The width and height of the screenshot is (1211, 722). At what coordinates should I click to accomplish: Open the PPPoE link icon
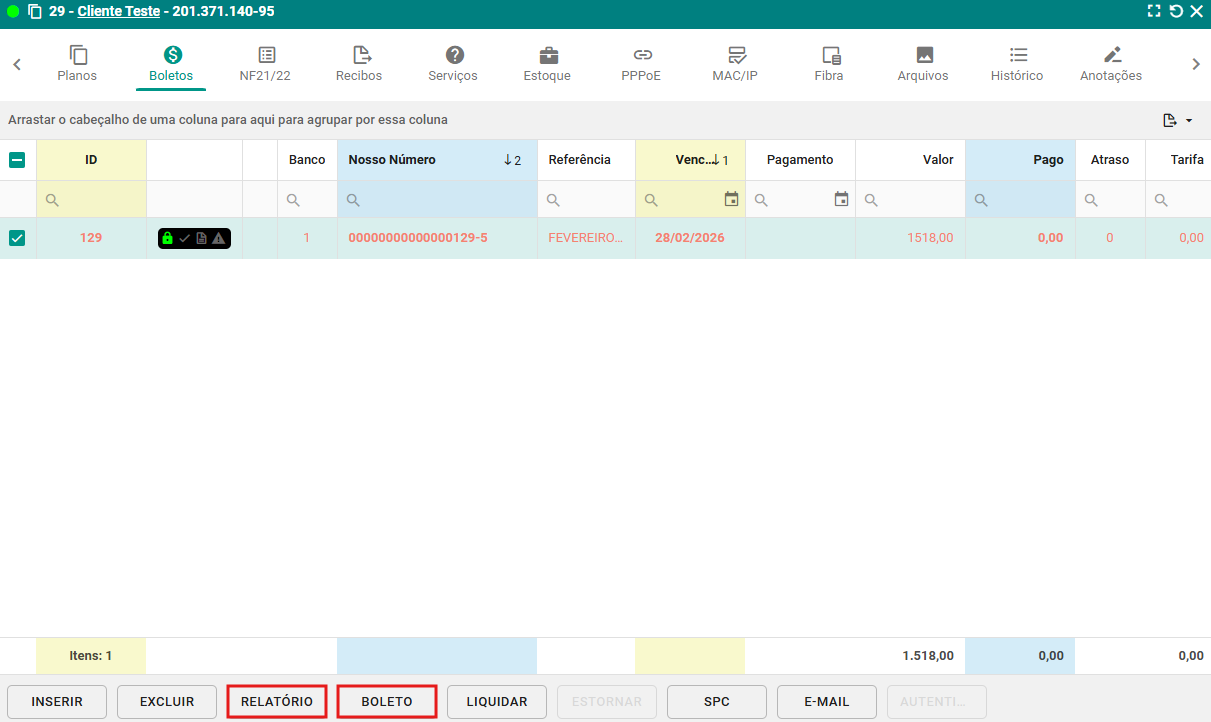coord(642,55)
